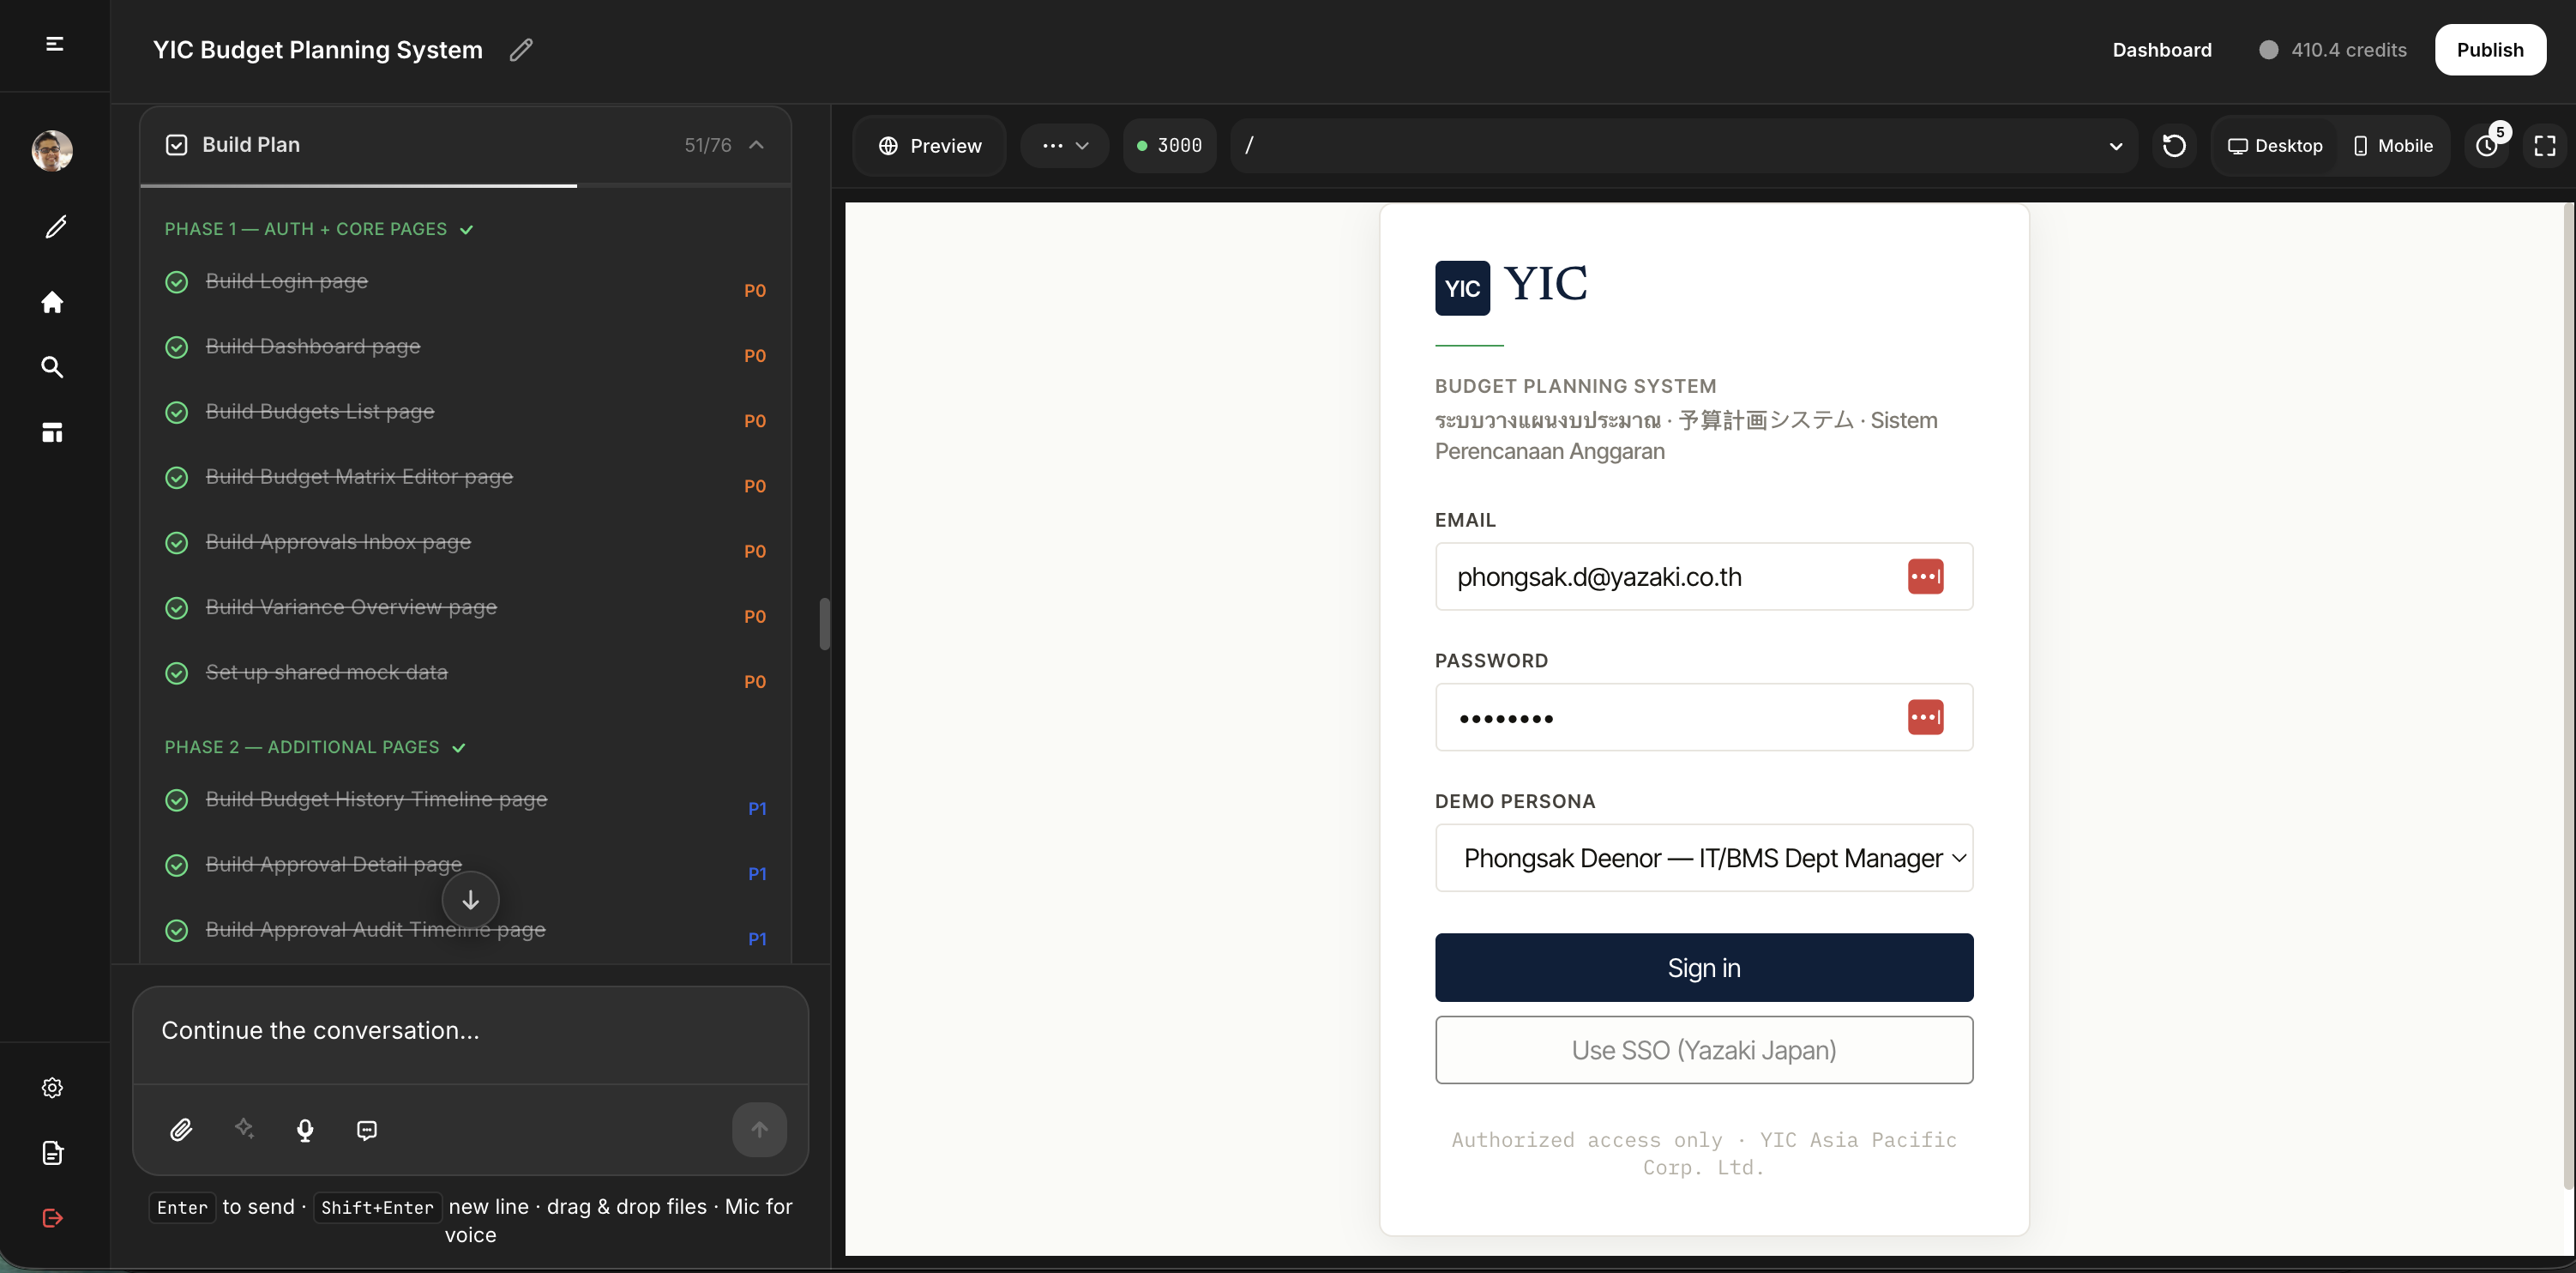Check the Build Login page task checkbox
The image size is (2576, 1273).
pyautogui.click(x=177, y=282)
